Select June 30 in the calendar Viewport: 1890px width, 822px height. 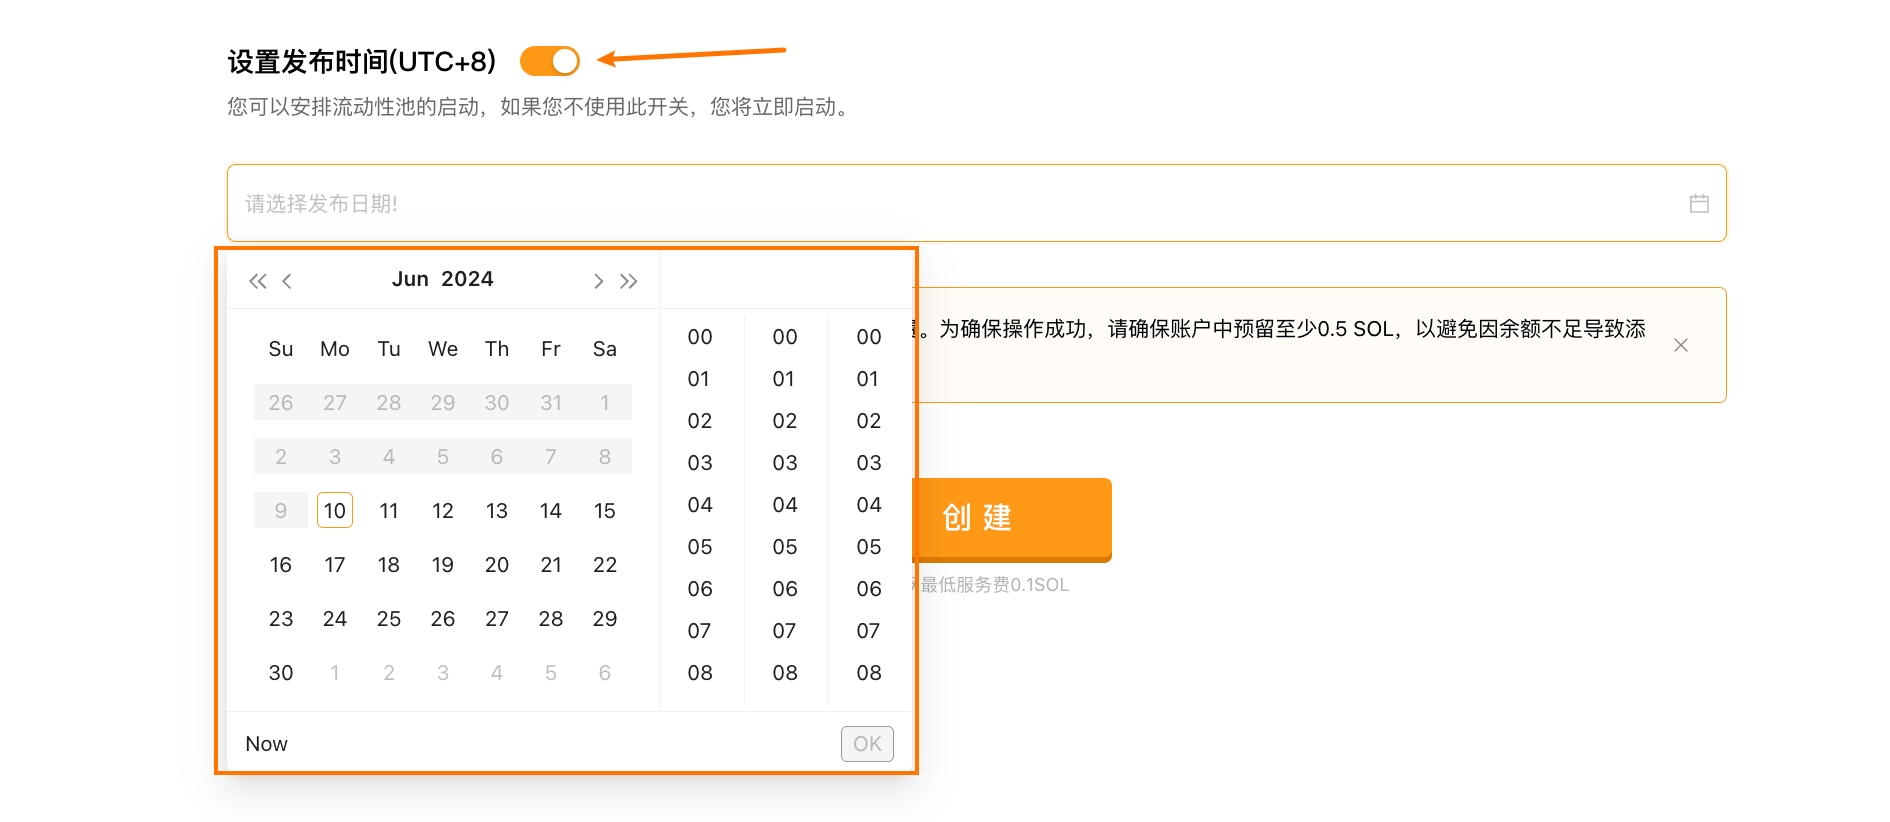(x=281, y=673)
